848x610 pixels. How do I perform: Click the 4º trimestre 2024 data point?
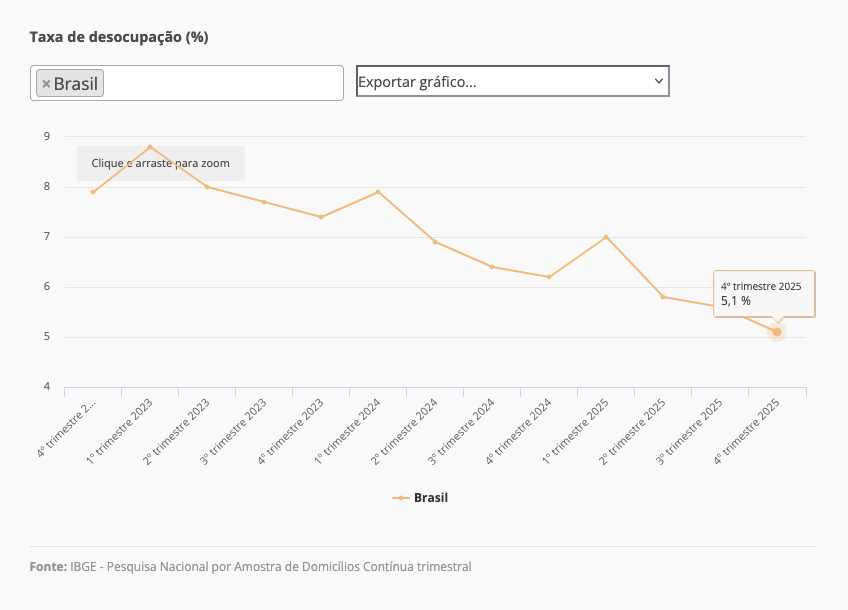(x=549, y=277)
